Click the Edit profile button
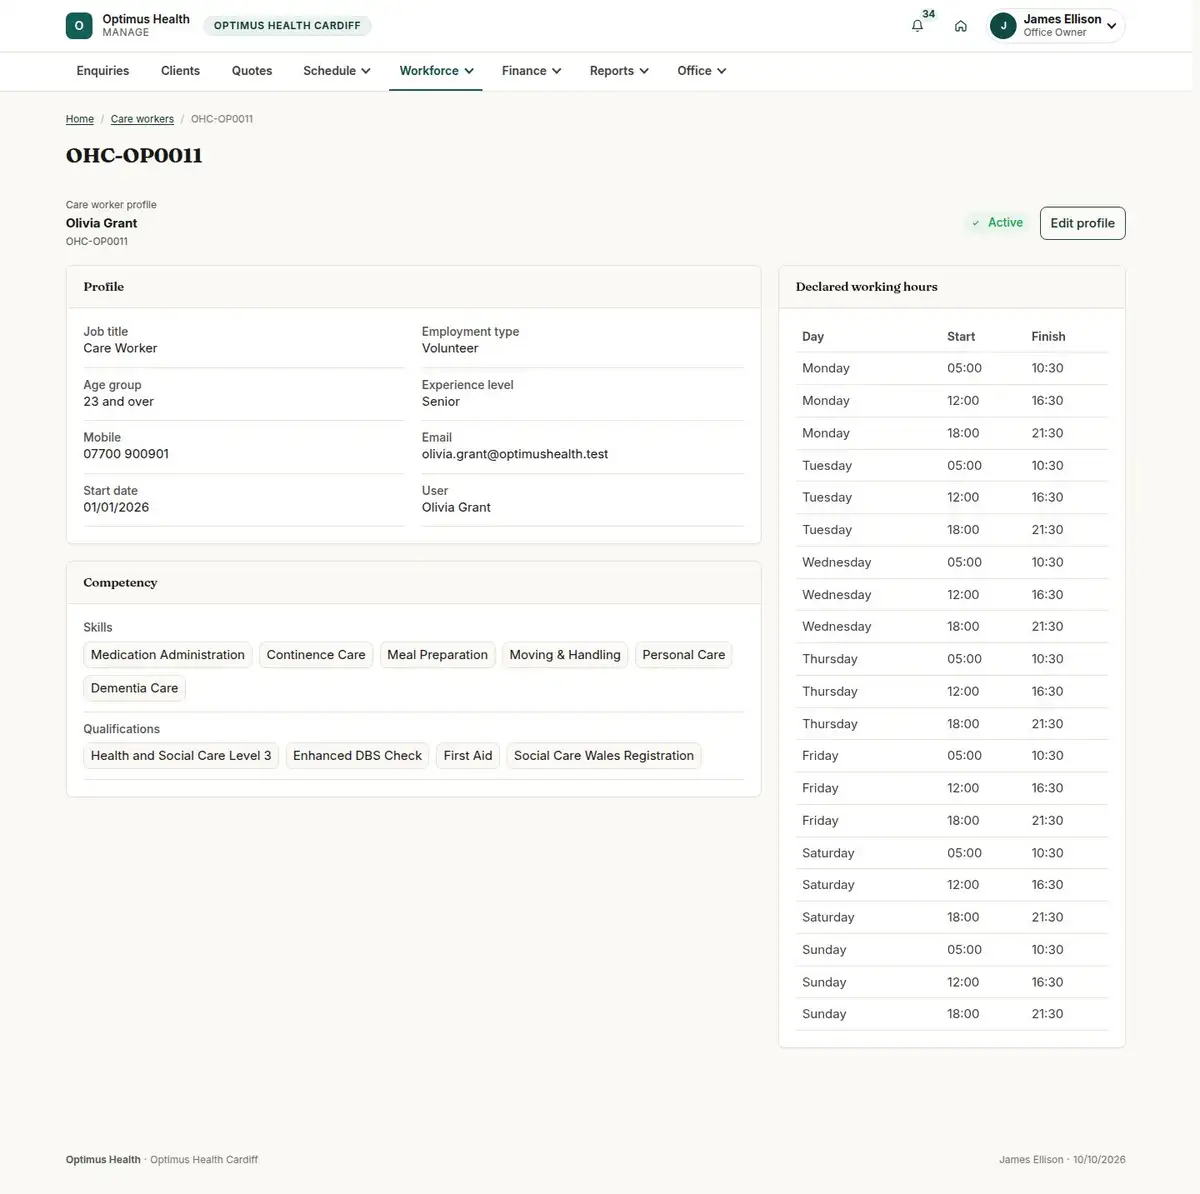Viewport: 1200px width, 1194px height. click(x=1082, y=223)
